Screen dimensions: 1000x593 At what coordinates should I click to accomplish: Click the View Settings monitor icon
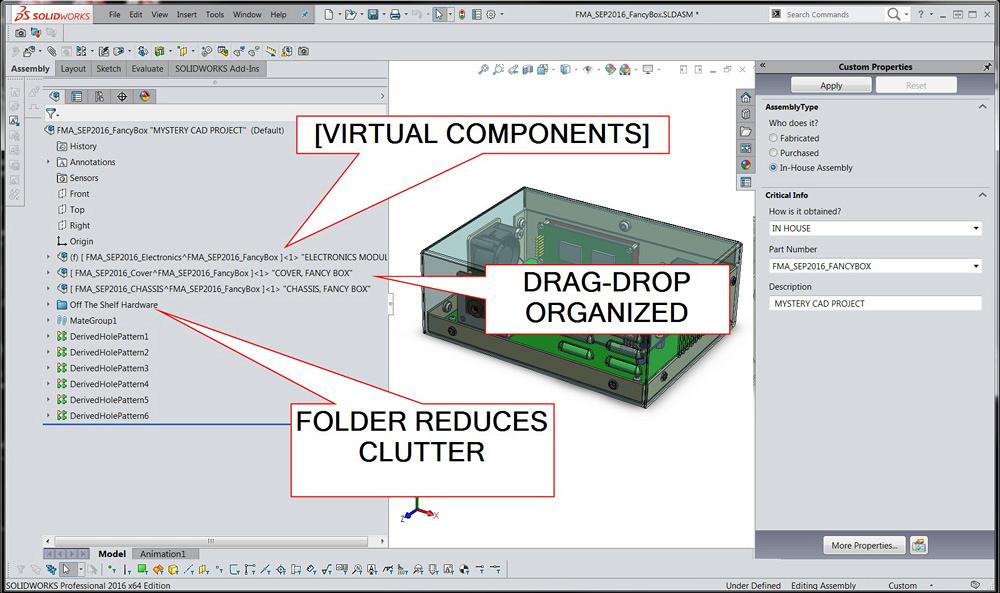click(648, 69)
